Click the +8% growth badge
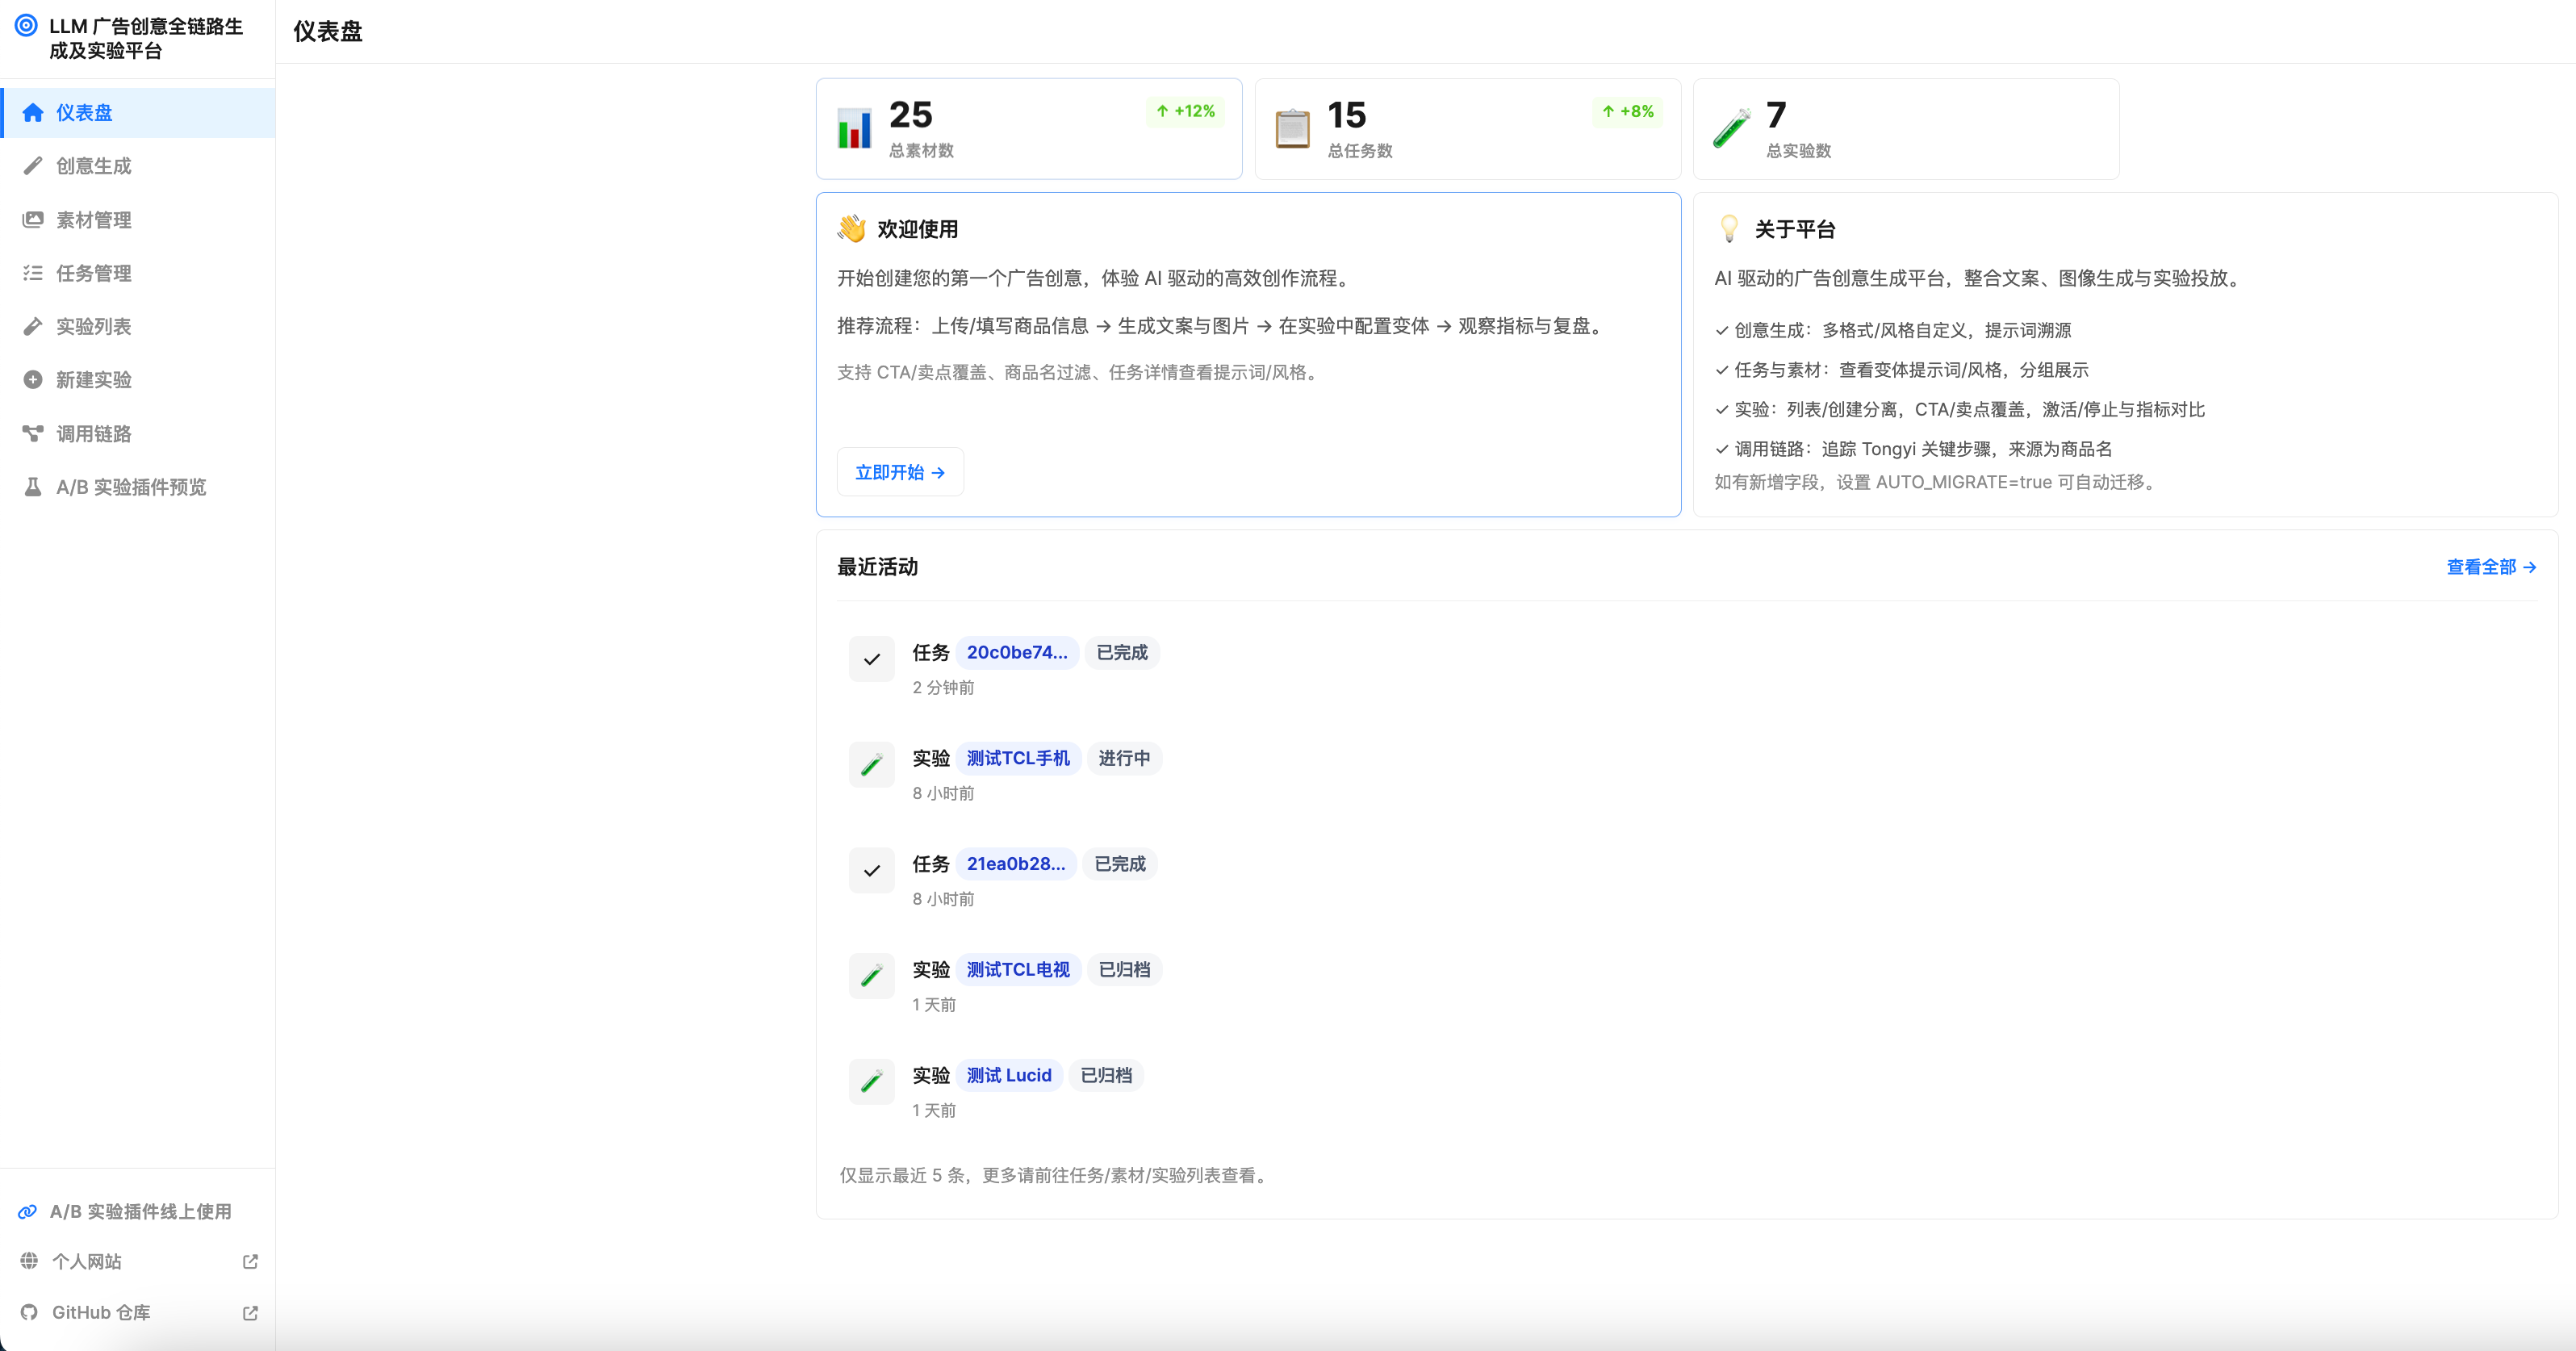This screenshot has width=2576, height=1351. pos(1627,111)
